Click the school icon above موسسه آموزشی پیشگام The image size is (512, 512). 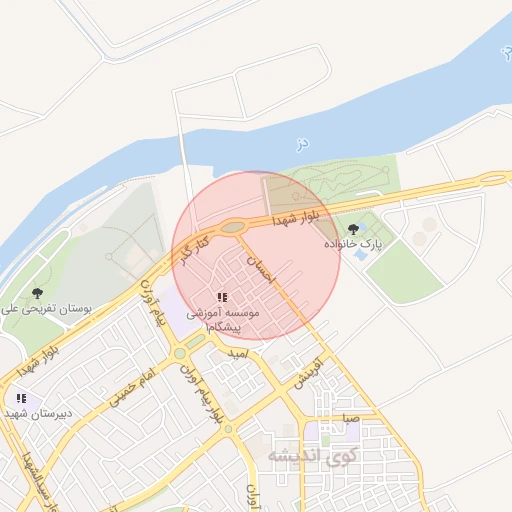(x=222, y=297)
